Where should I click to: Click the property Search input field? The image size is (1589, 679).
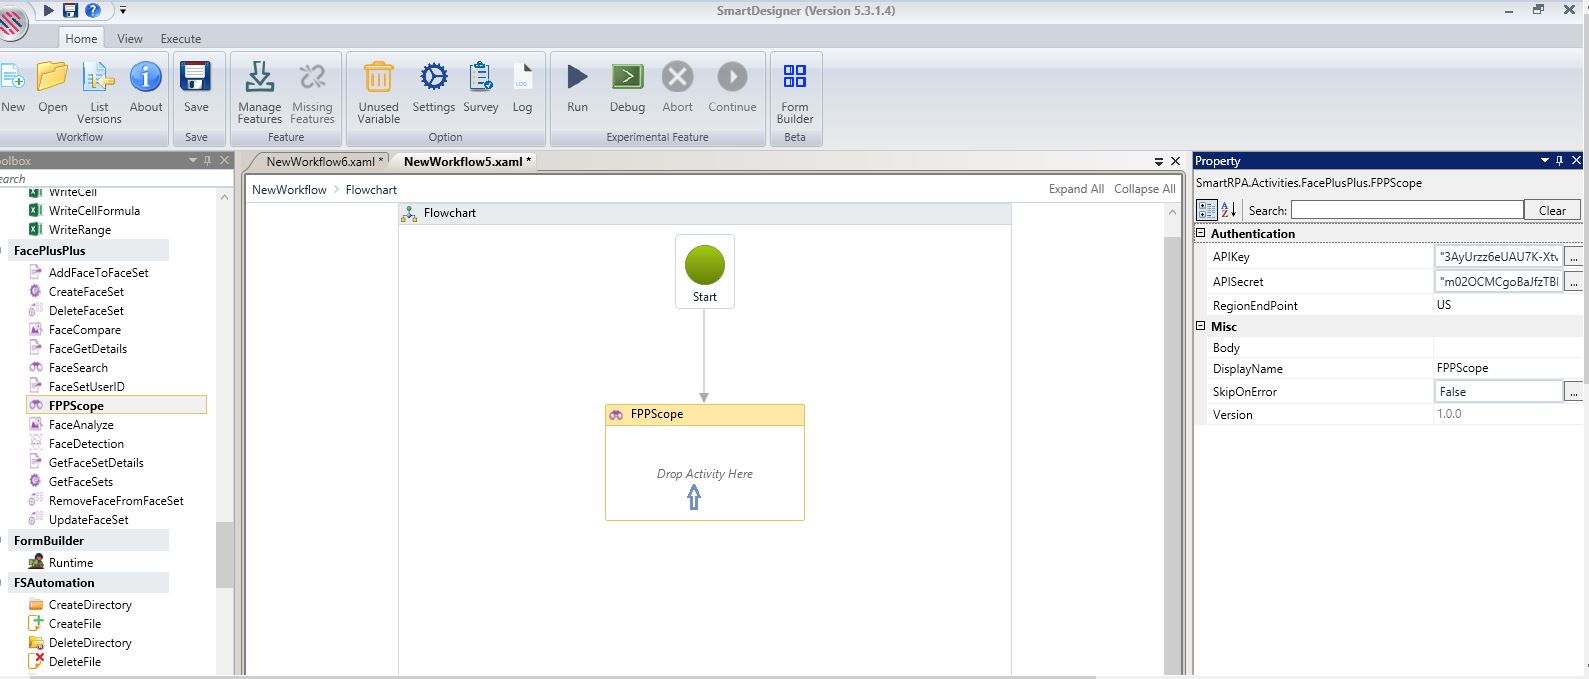(1406, 210)
